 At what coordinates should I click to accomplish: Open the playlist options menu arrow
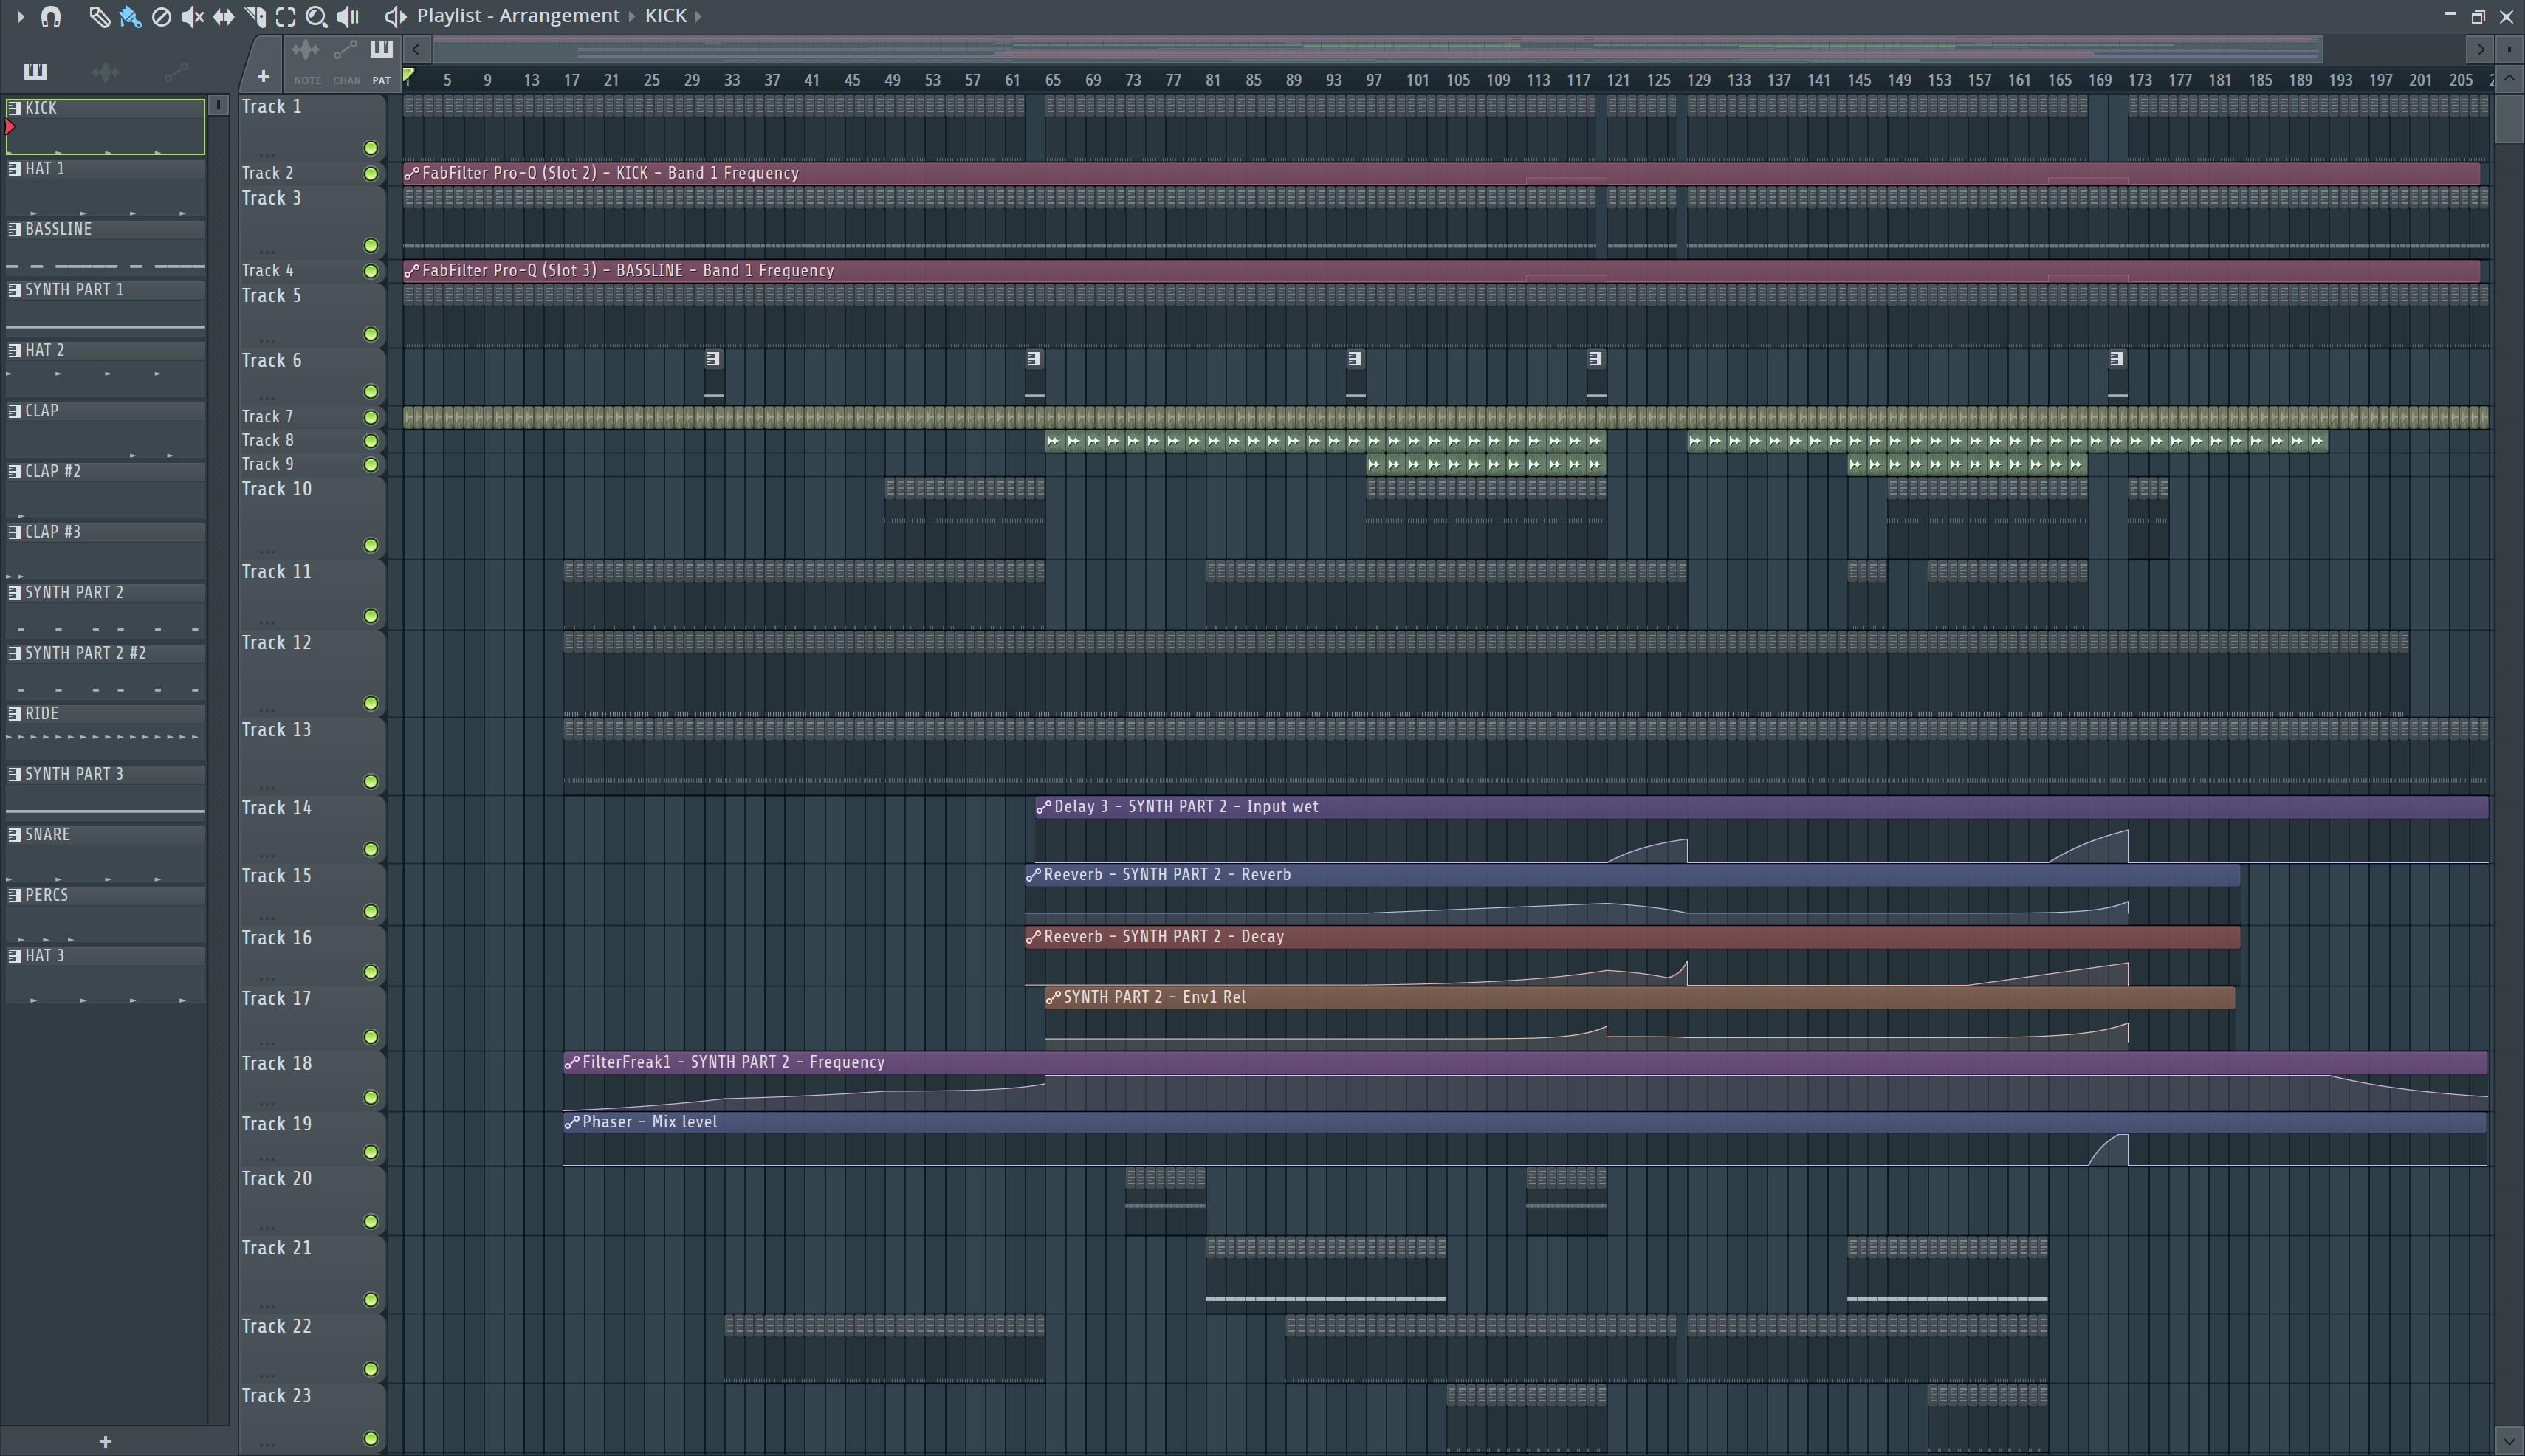click(x=20, y=16)
